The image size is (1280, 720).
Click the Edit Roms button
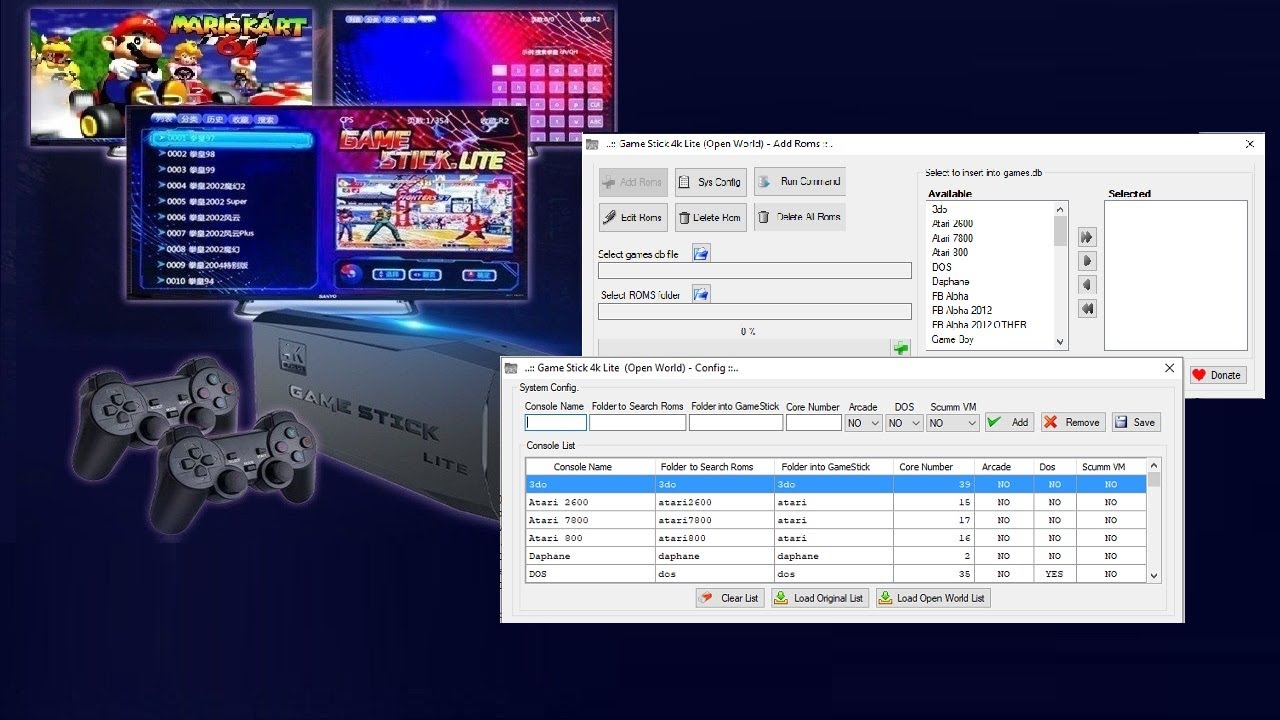pos(633,217)
